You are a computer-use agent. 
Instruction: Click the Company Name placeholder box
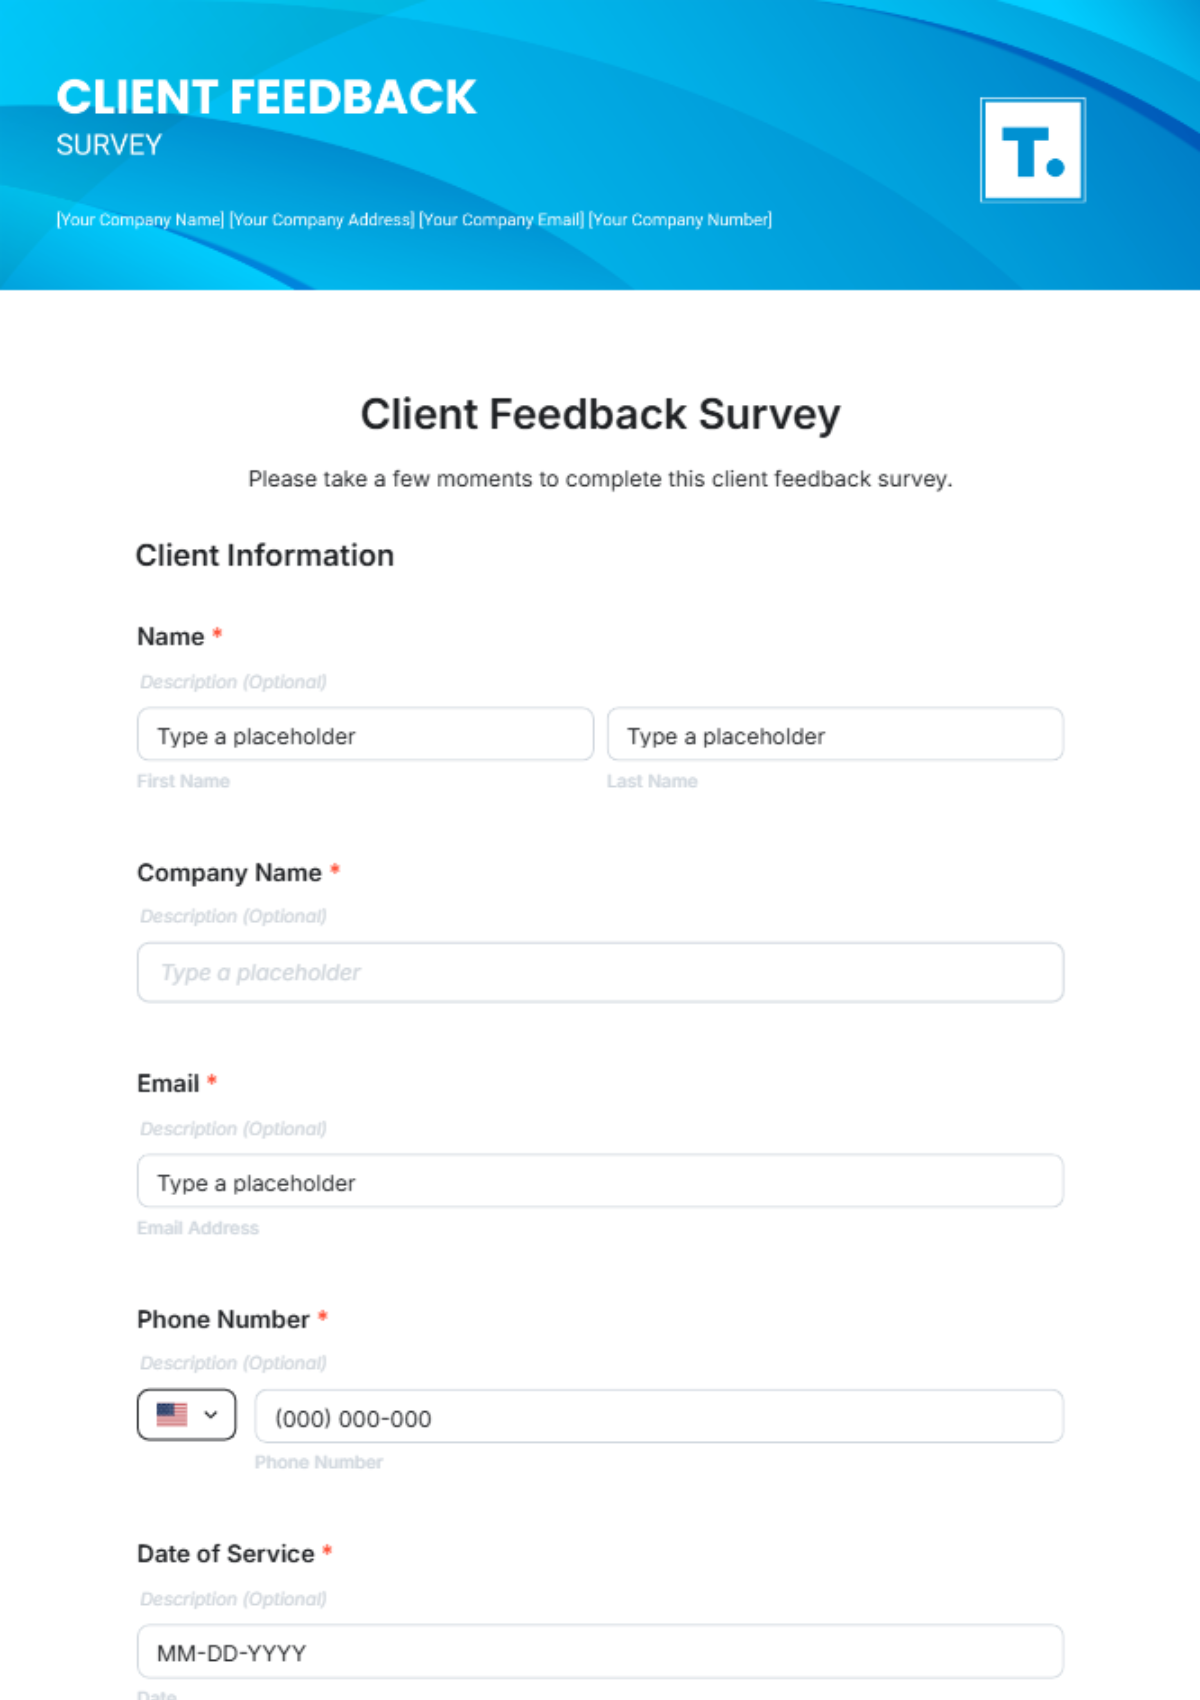600,971
